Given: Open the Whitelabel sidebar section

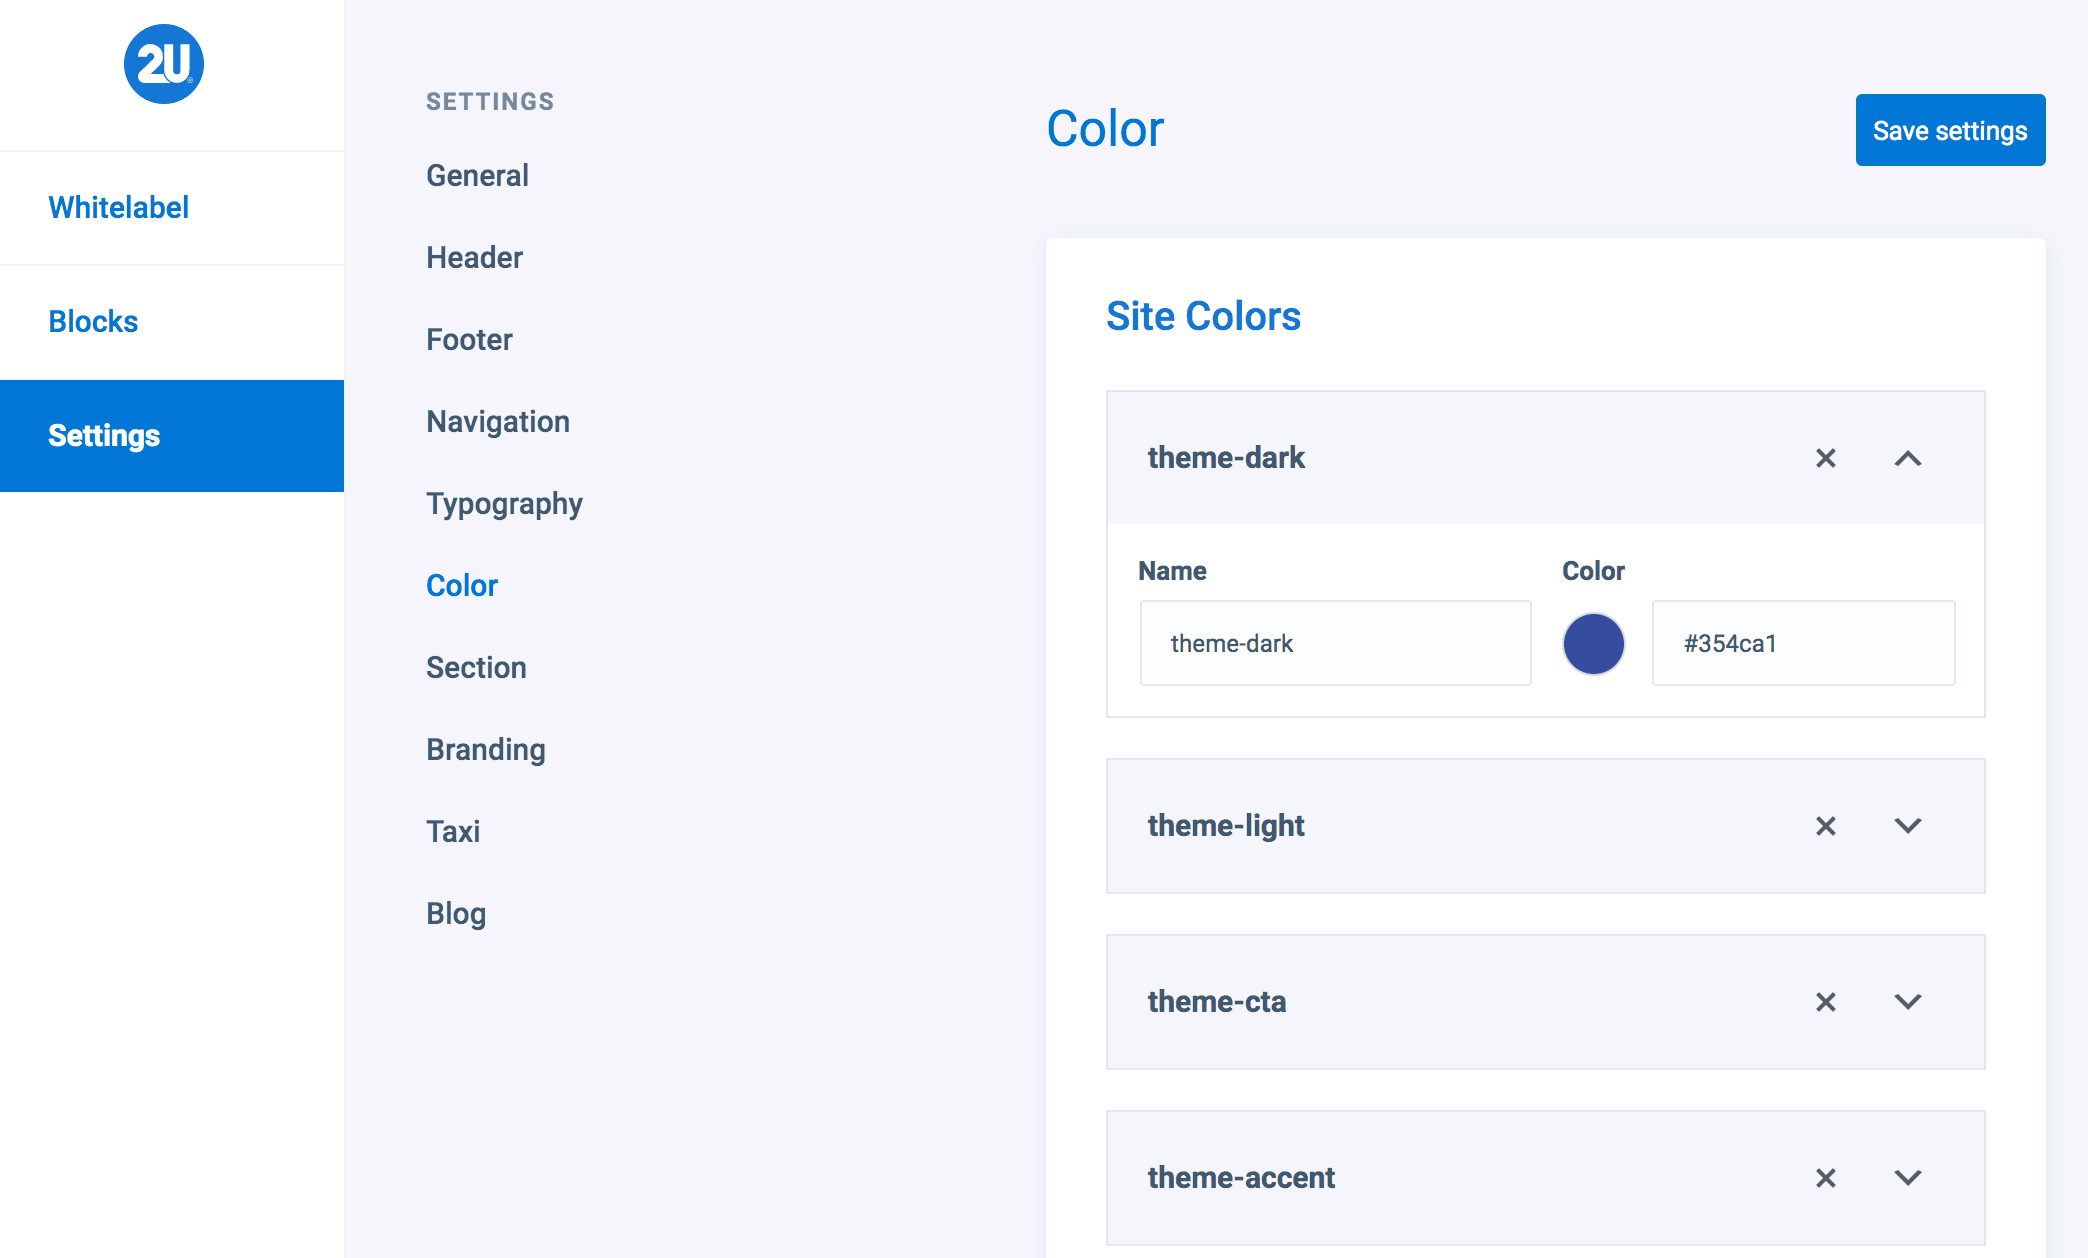Looking at the screenshot, I should pyautogui.click(x=119, y=208).
